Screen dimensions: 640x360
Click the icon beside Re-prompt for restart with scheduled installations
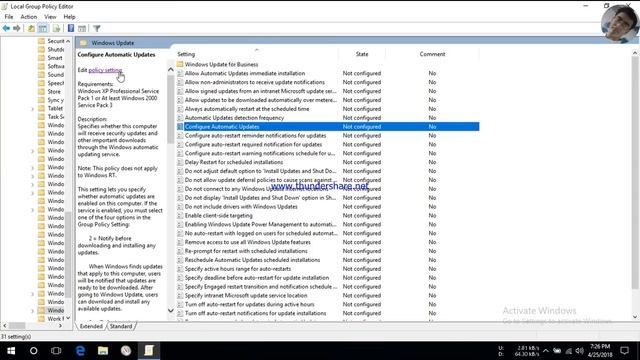pos(180,251)
